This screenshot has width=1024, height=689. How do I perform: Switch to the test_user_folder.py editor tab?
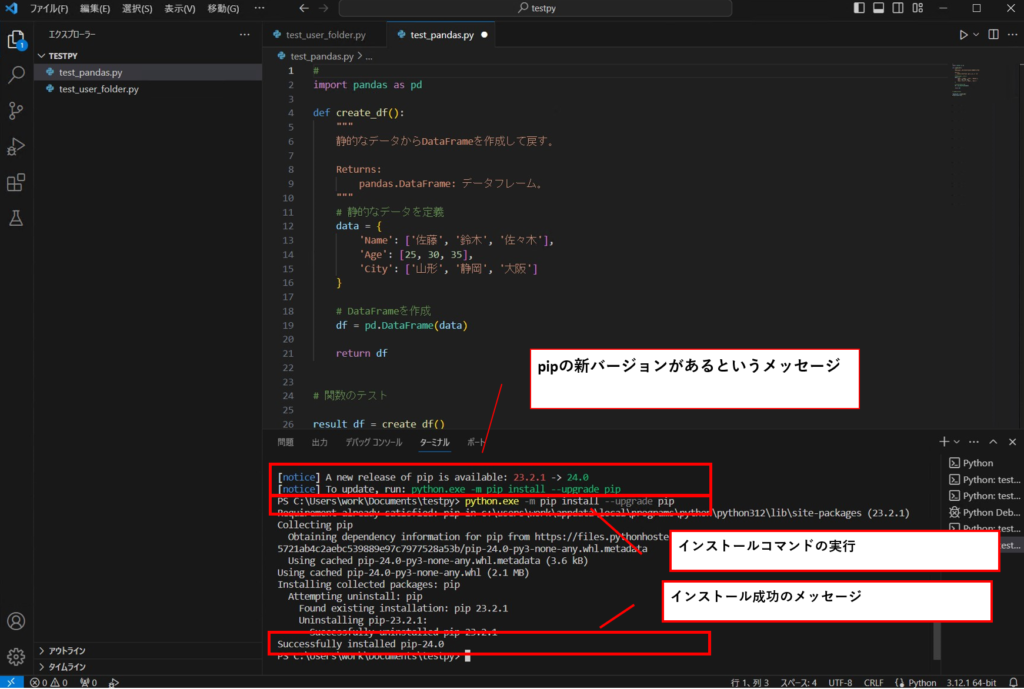point(325,35)
